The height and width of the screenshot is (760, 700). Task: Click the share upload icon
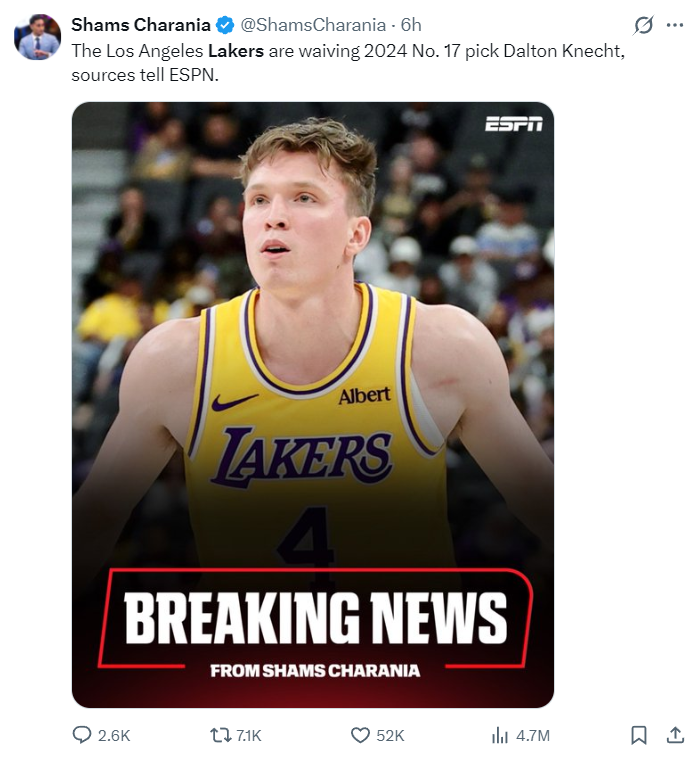tap(674, 735)
